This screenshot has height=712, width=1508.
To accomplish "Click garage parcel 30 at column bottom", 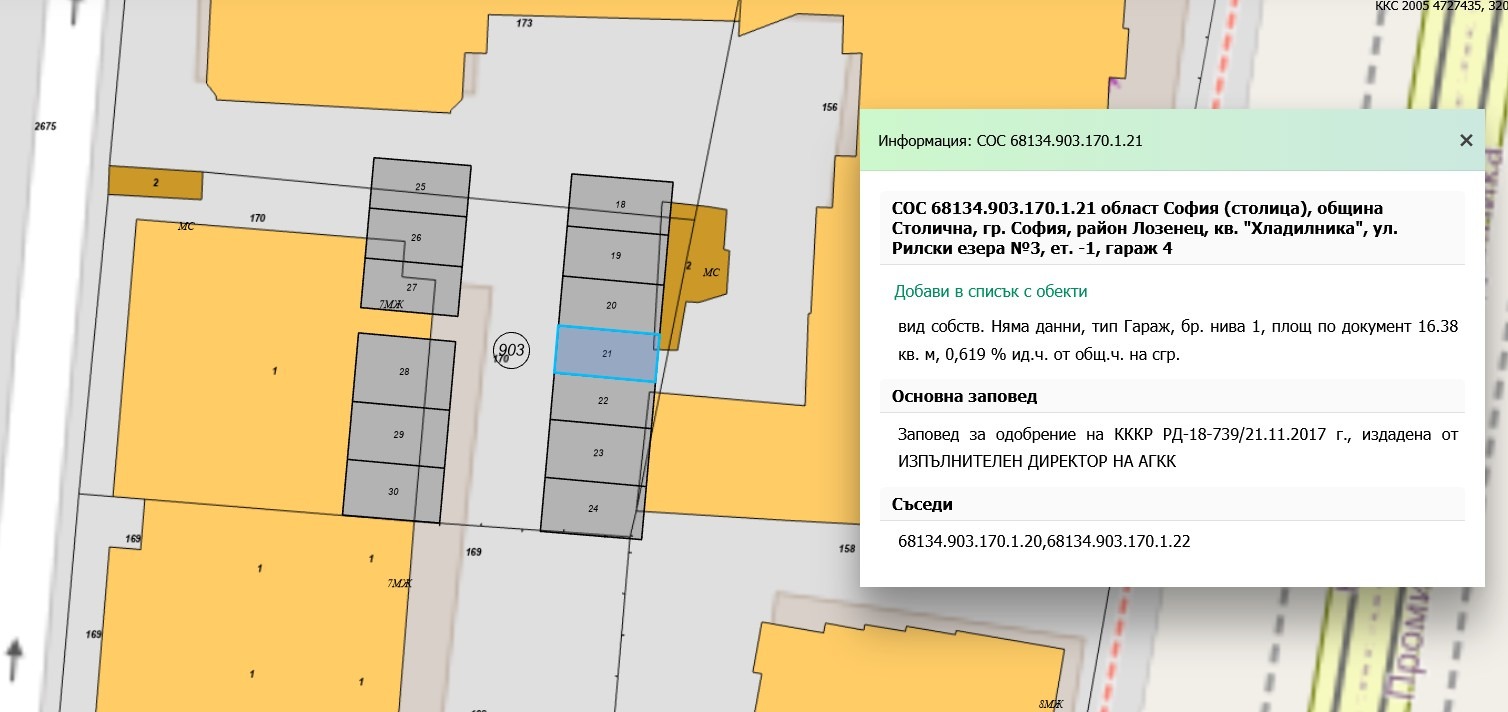I will pyautogui.click(x=393, y=491).
